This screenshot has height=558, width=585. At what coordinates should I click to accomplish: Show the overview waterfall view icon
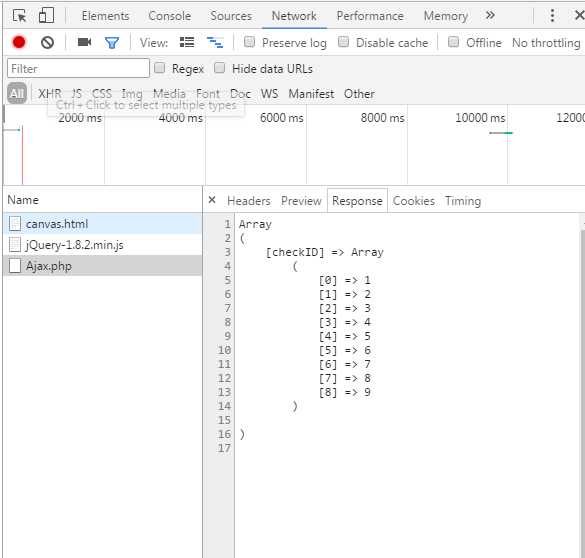click(x=215, y=43)
